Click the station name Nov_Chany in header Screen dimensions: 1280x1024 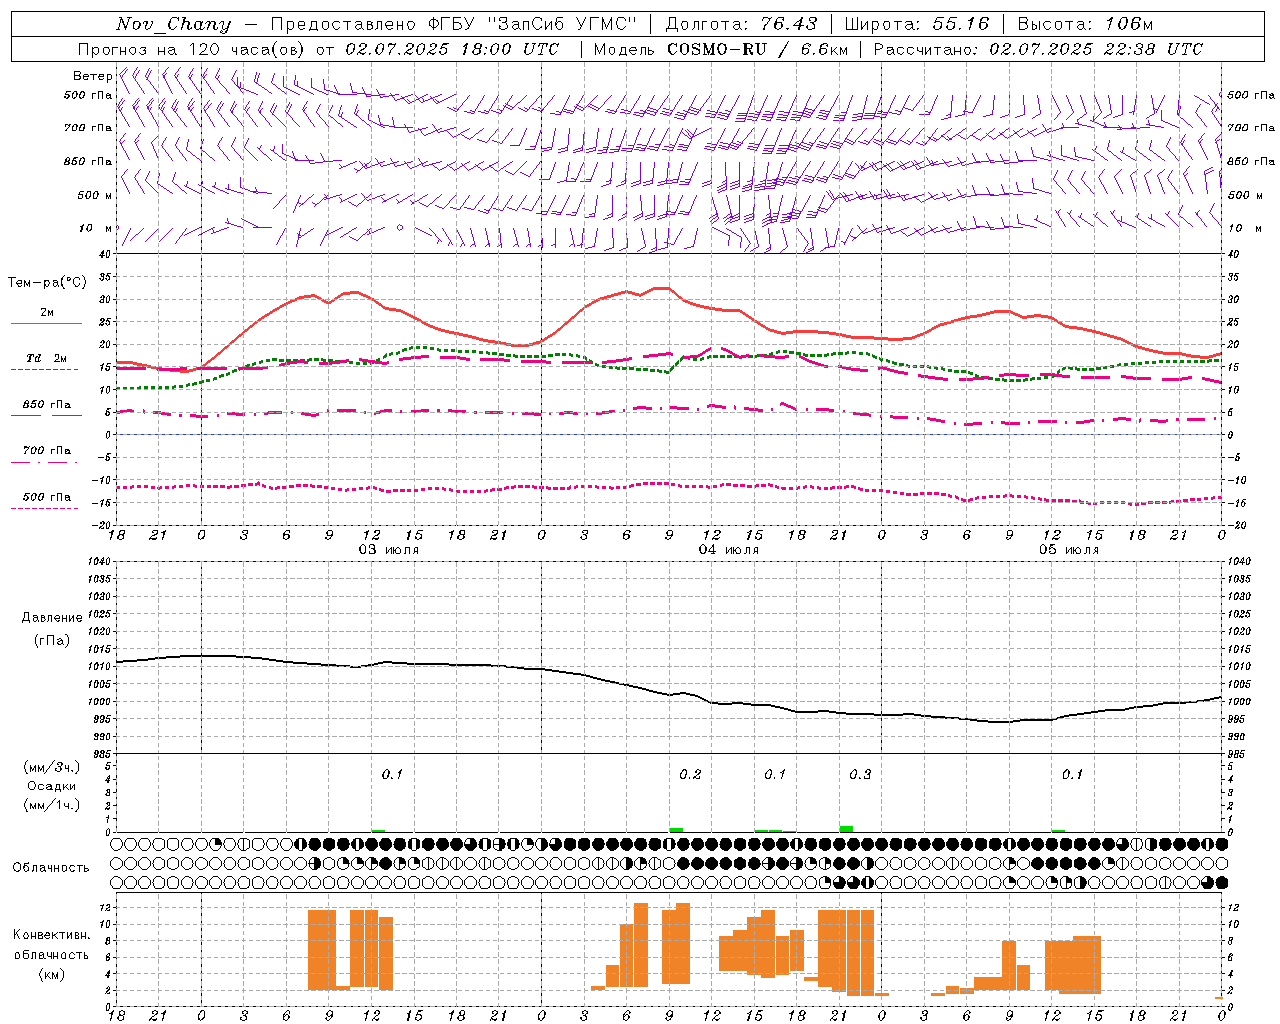[x=173, y=24]
